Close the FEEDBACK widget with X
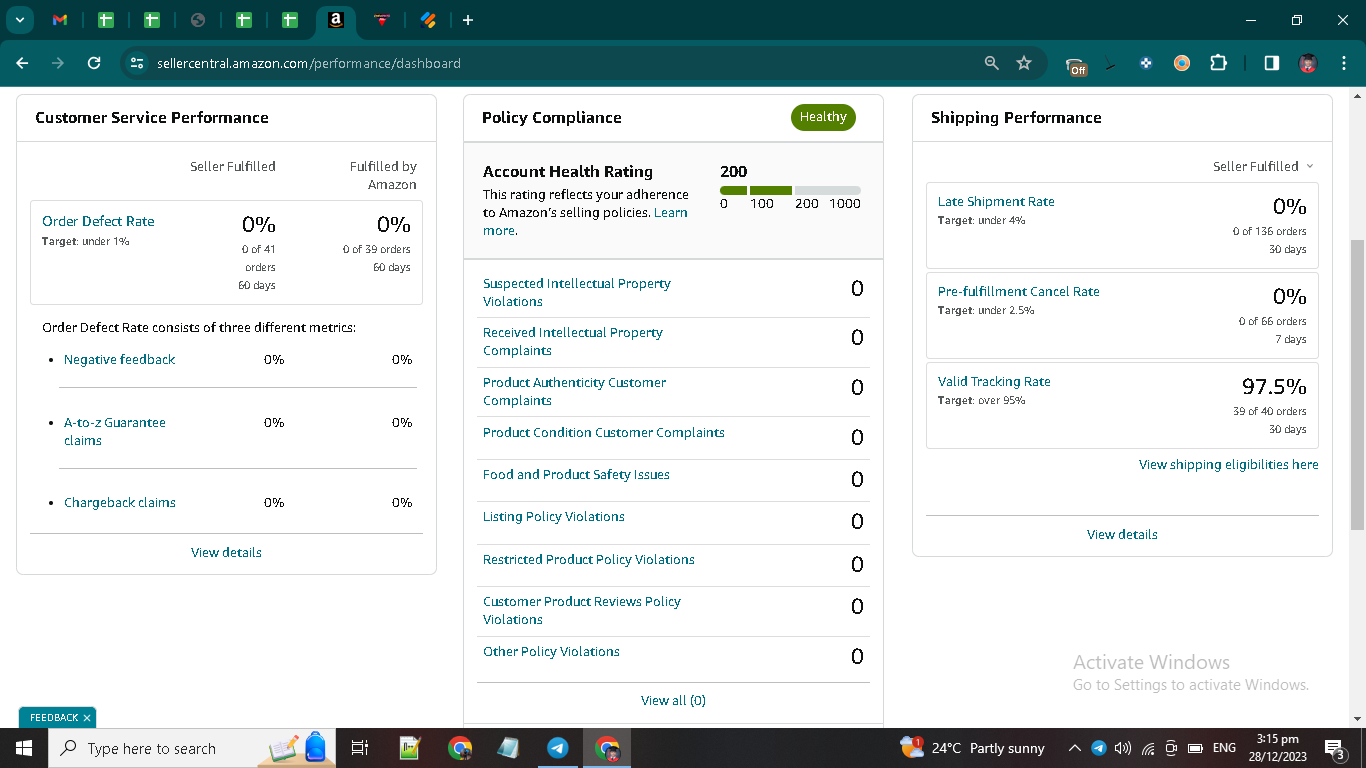 pos(87,718)
